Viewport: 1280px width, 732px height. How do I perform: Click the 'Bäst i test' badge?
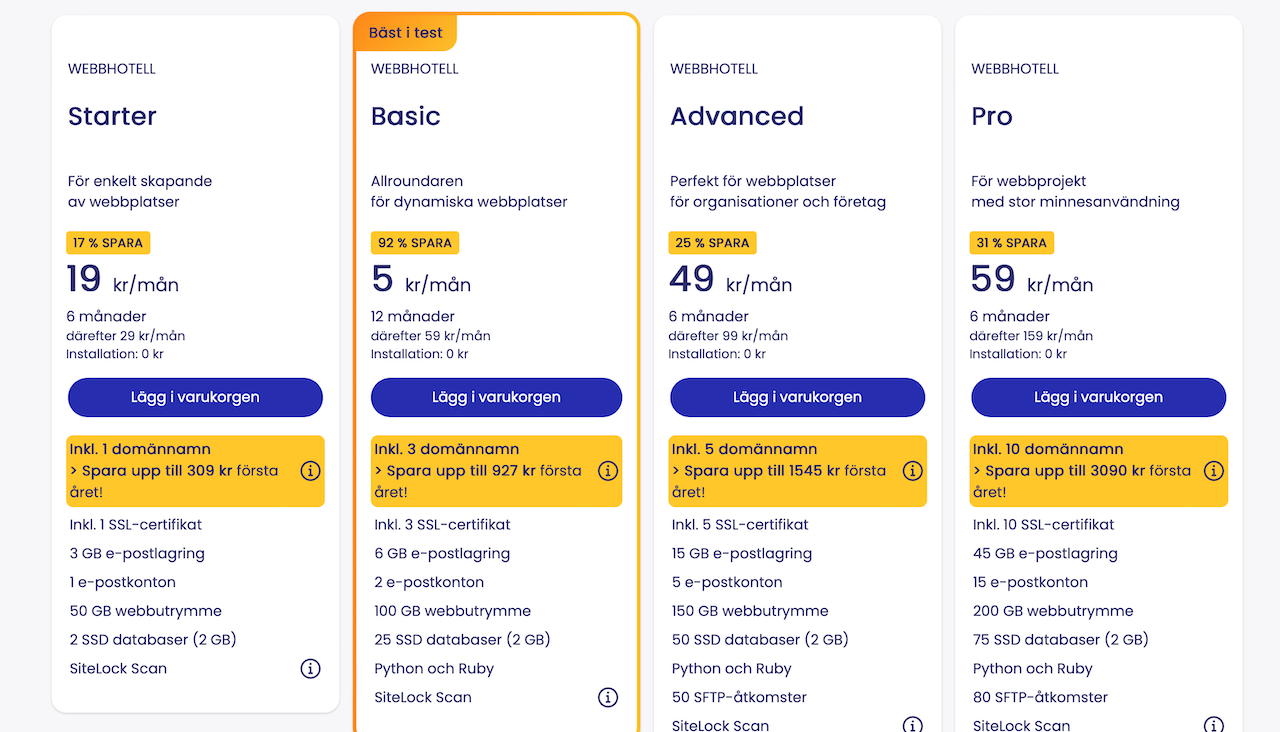(405, 32)
